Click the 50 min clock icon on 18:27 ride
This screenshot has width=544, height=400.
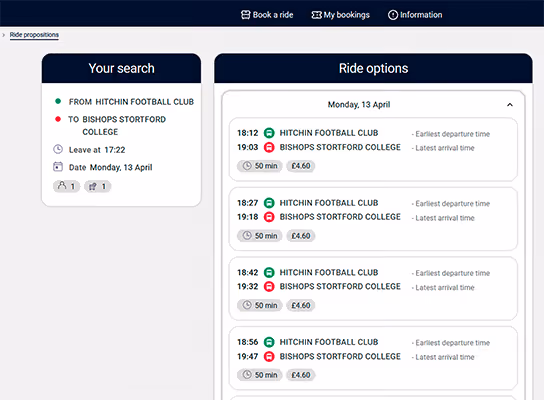(247, 236)
